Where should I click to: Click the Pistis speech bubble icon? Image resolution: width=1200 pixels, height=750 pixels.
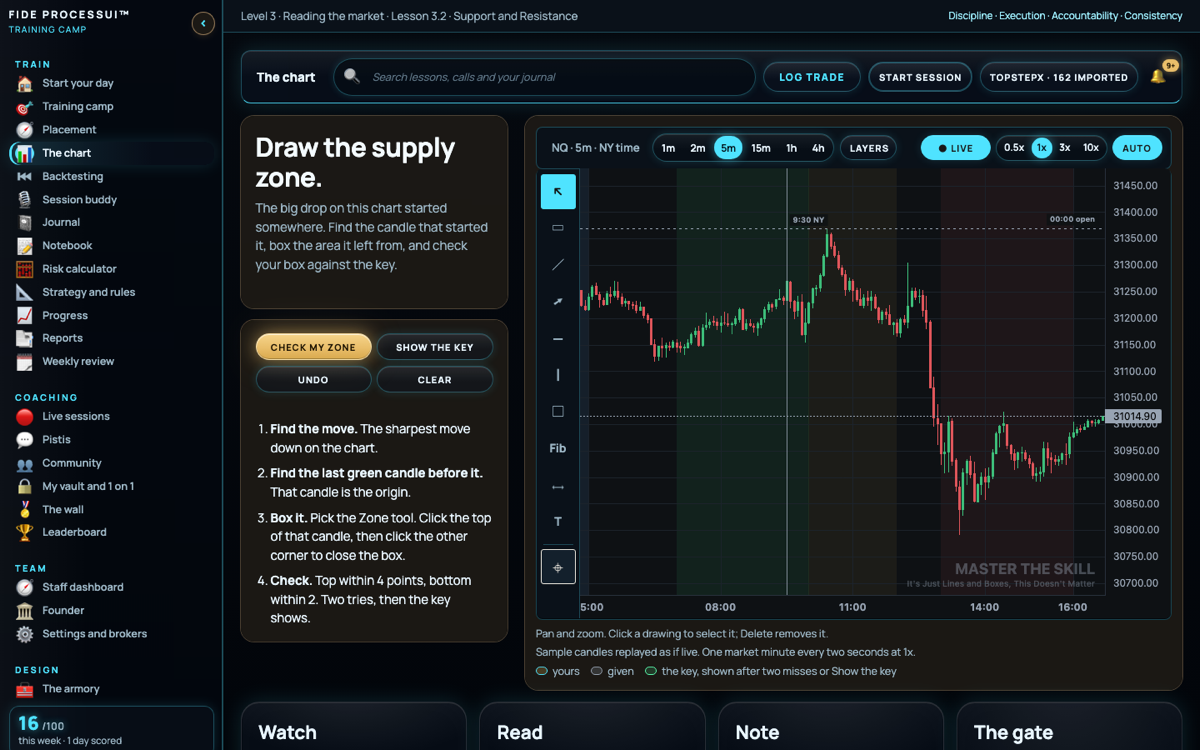click(x=25, y=440)
